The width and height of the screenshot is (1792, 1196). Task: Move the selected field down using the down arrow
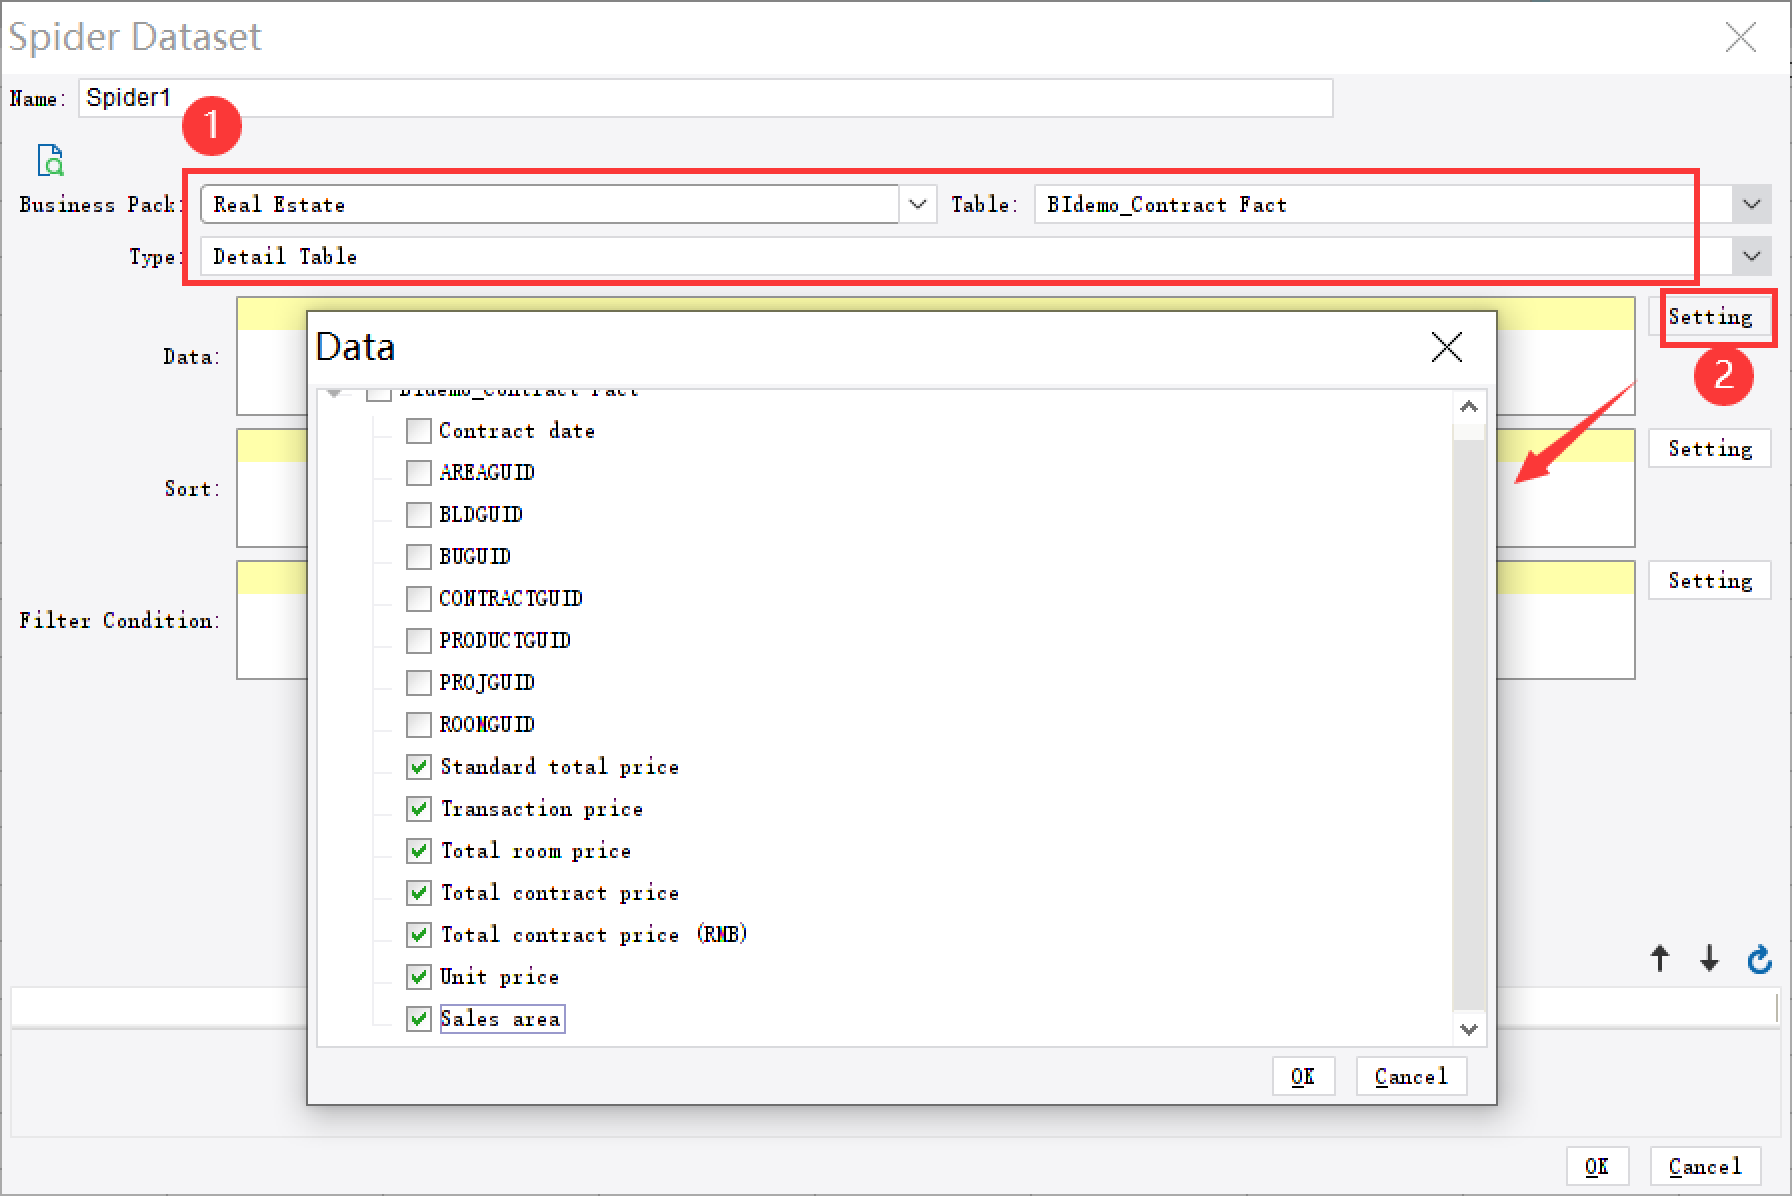coord(1708,959)
